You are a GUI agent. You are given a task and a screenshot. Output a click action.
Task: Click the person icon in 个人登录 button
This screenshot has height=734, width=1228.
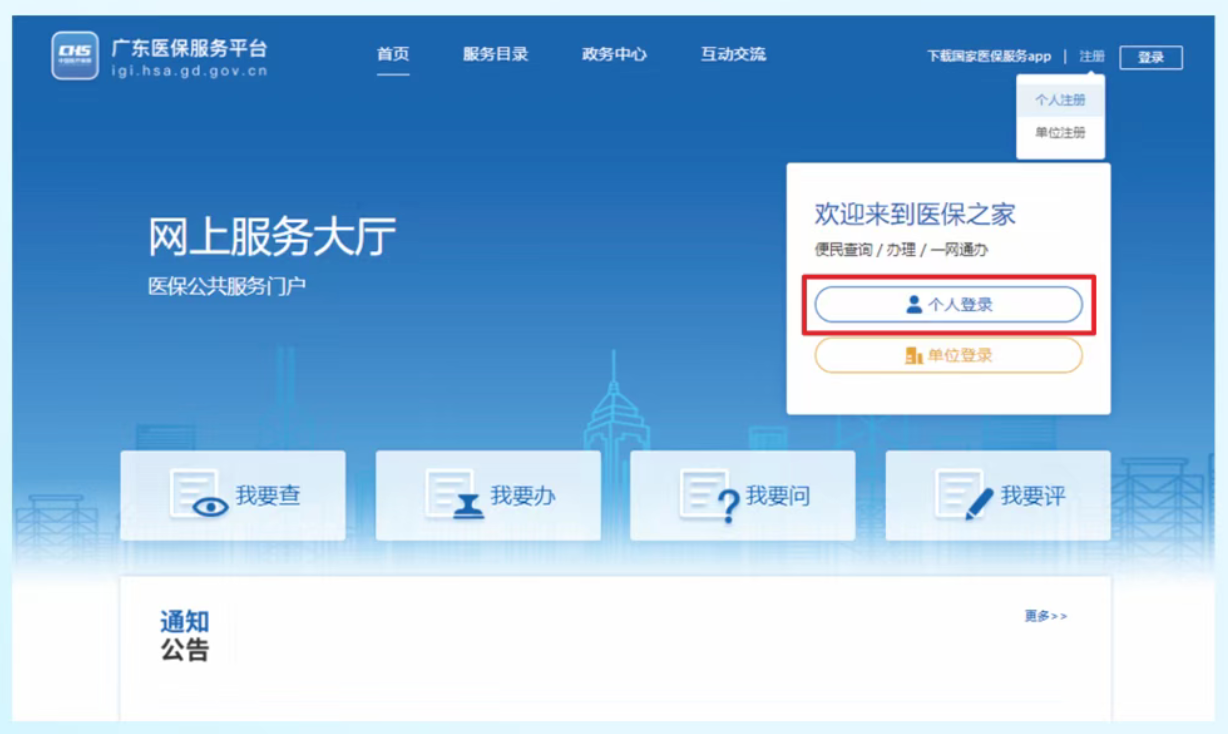point(914,305)
